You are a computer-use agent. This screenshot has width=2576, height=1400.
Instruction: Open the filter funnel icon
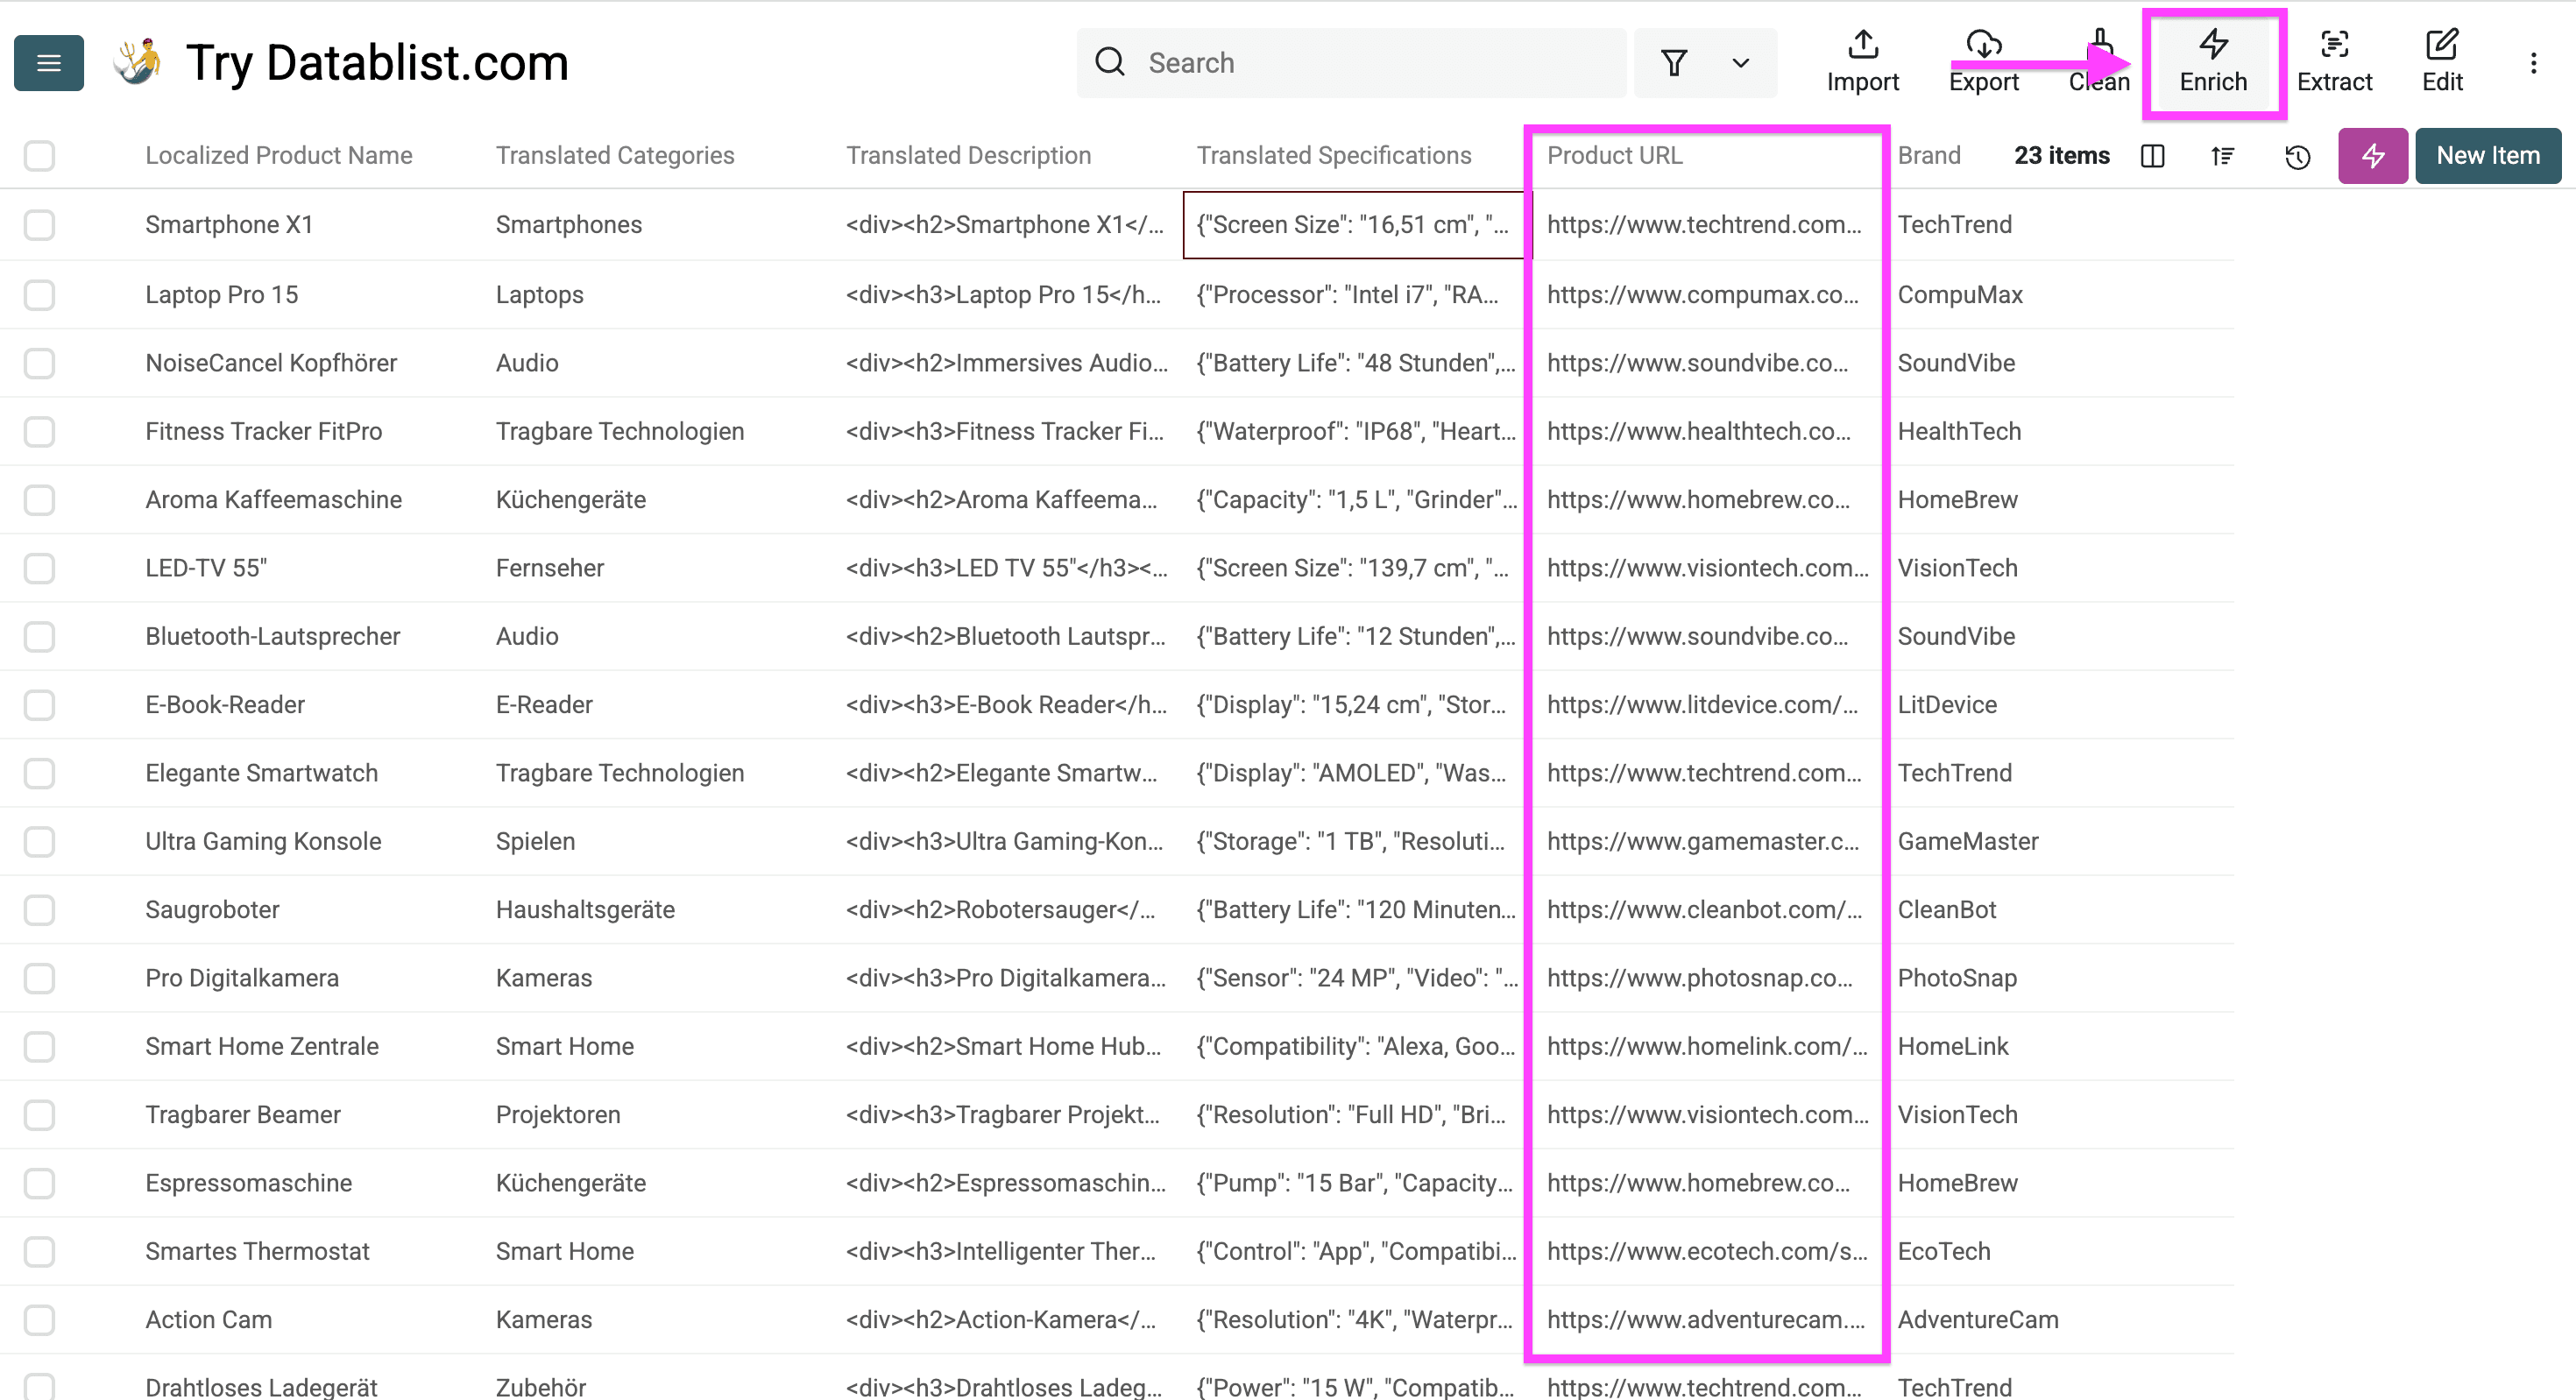(x=1674, y=62)
